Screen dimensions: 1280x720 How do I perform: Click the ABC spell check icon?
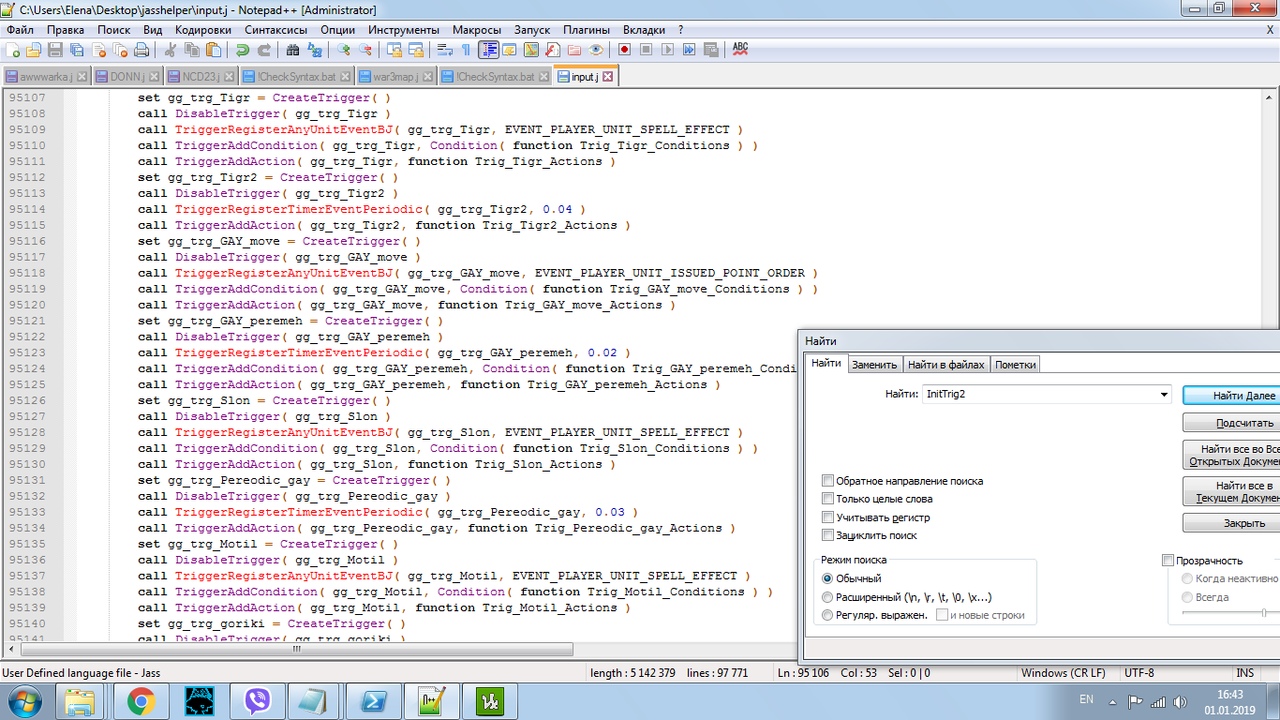(740, 48)
